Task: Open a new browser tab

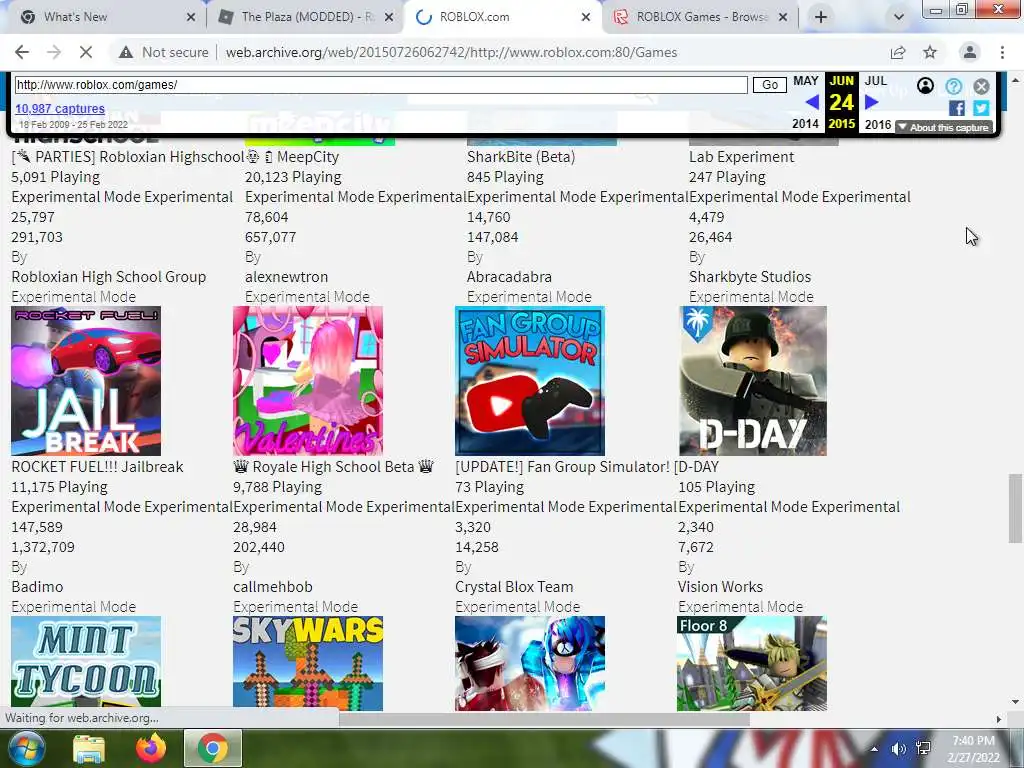Action: [821, 17]
